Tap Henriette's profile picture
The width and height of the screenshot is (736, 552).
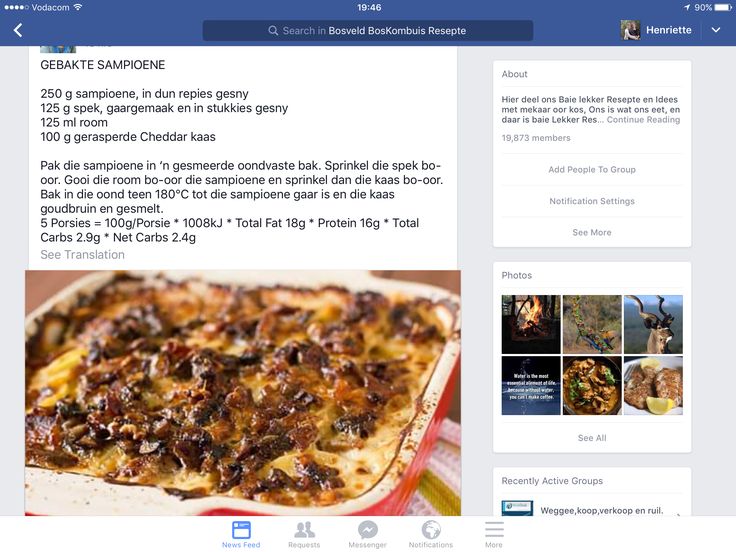630,30
